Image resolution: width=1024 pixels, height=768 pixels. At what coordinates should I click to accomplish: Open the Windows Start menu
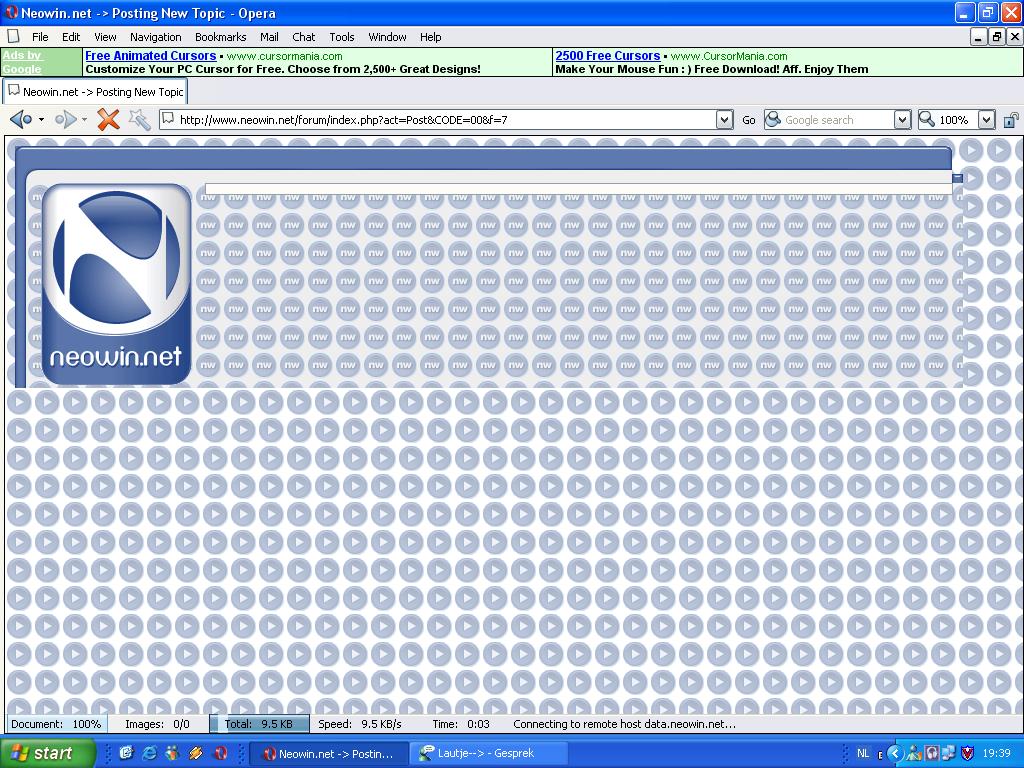[x=47, y=753]
